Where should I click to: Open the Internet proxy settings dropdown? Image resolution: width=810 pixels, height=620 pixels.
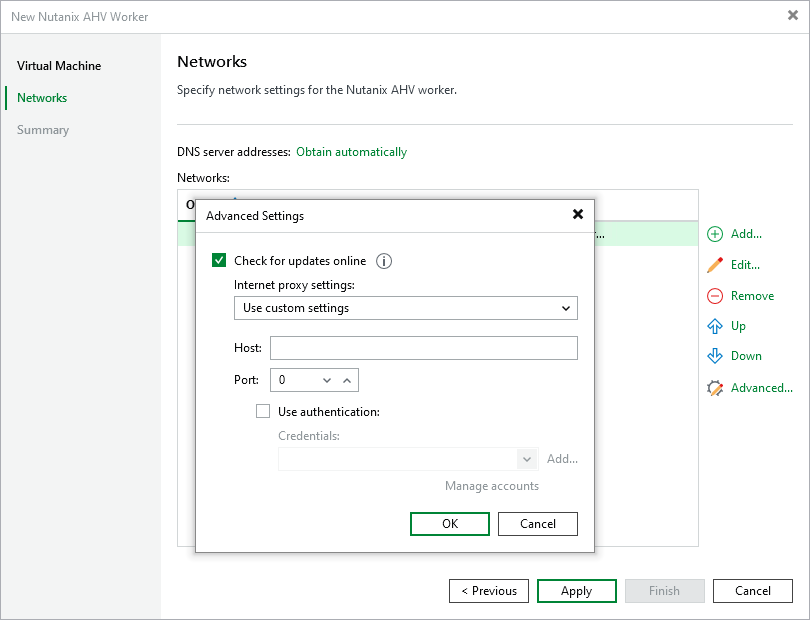point(406,308)
